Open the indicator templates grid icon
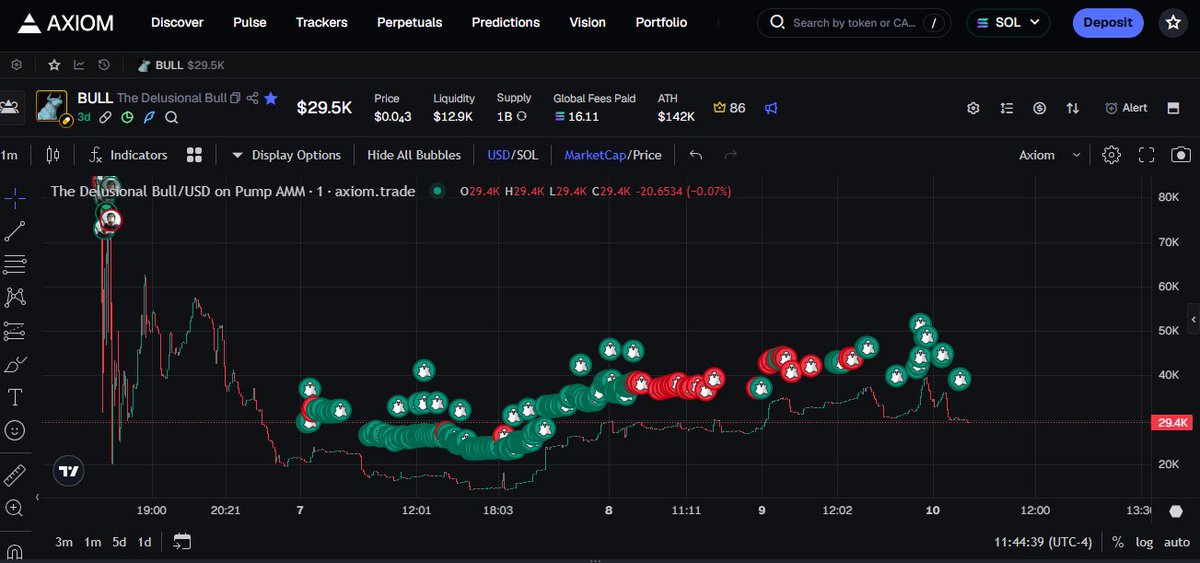1200x563 pixels. [x=195, y=155]
